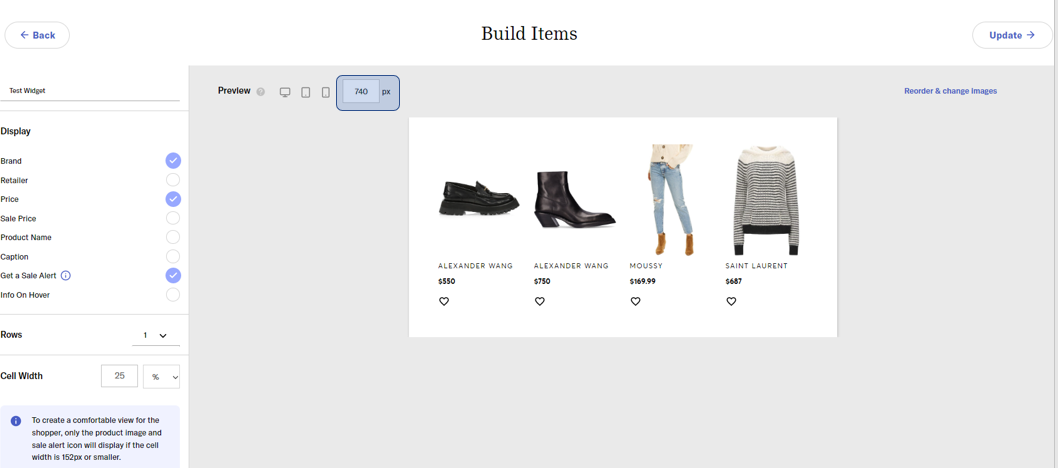This screenshot has height=468, width=1058.
Task: Go back using the Back button
Action: [37, 35]
